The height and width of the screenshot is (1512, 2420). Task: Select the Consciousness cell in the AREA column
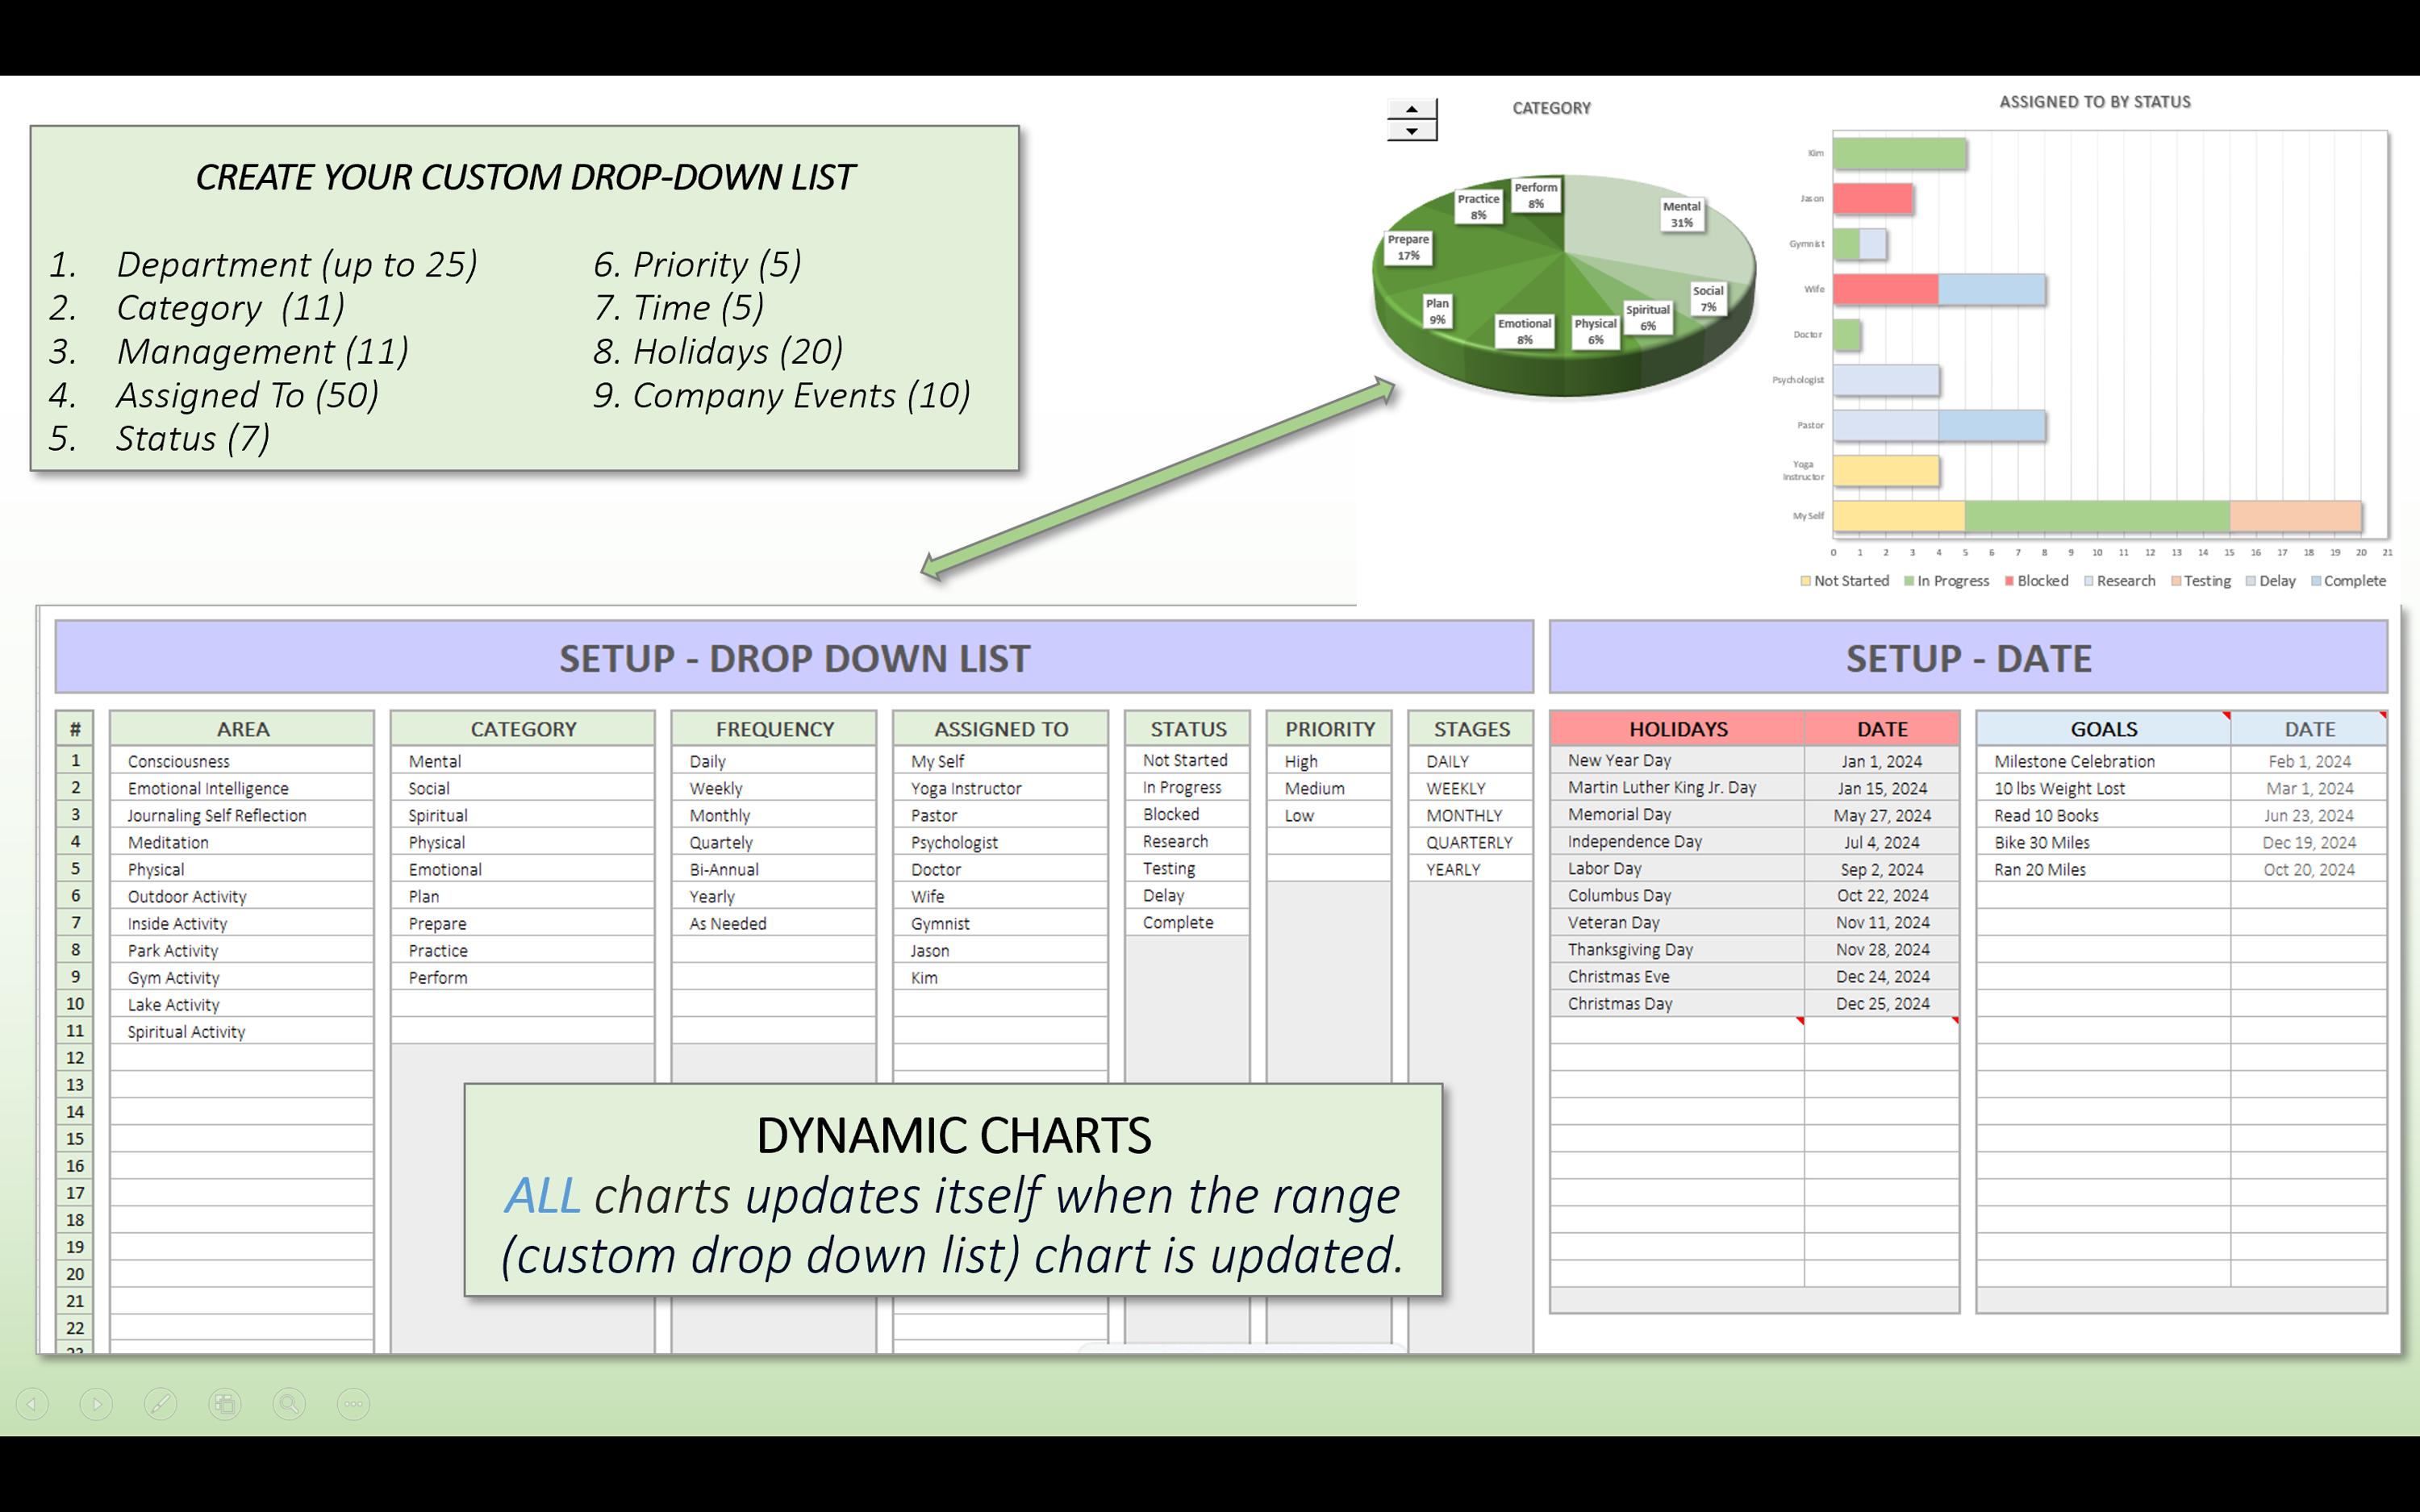[243, 761]
